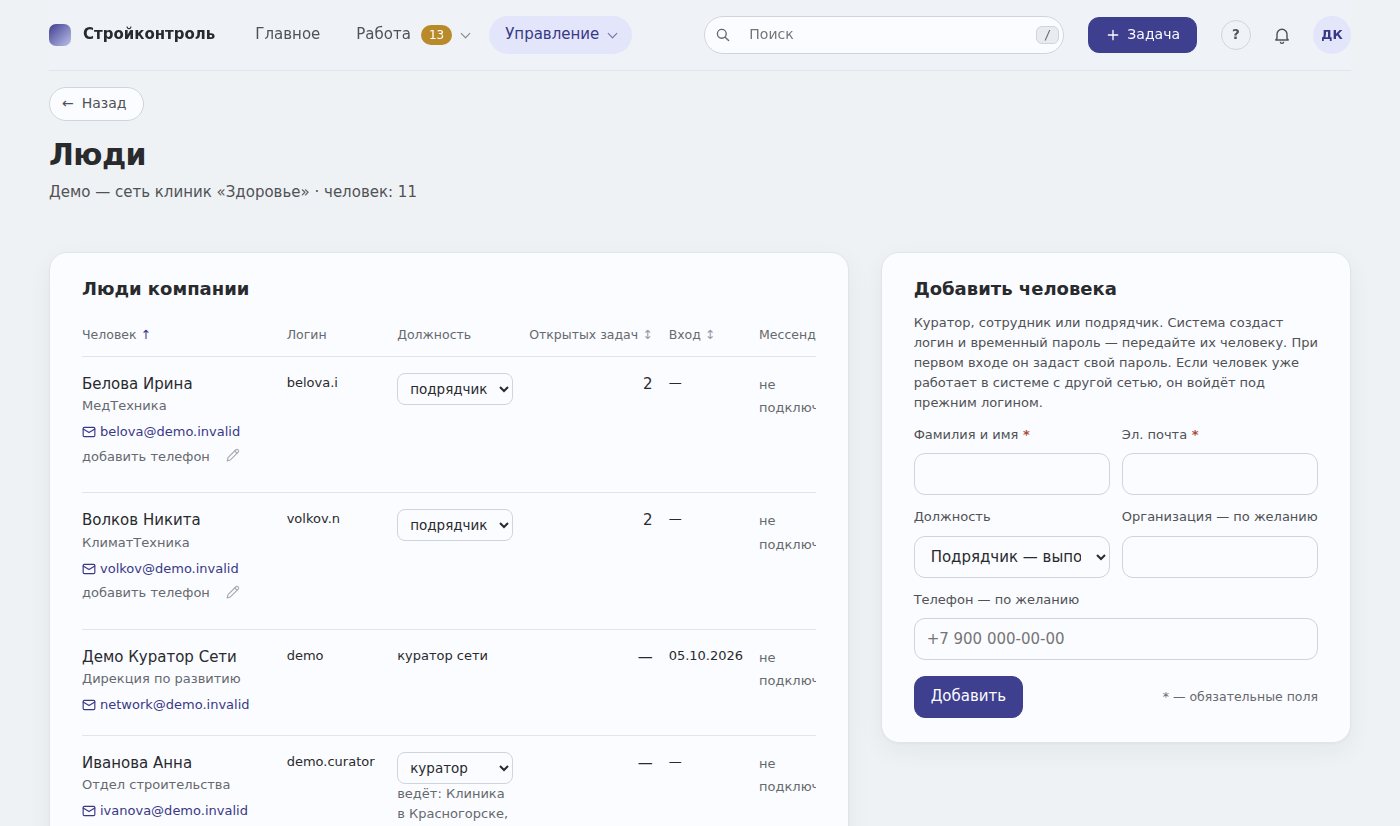Open role dropdown for Волков Никита
The image size is (1400, 826).
[455, 525]
